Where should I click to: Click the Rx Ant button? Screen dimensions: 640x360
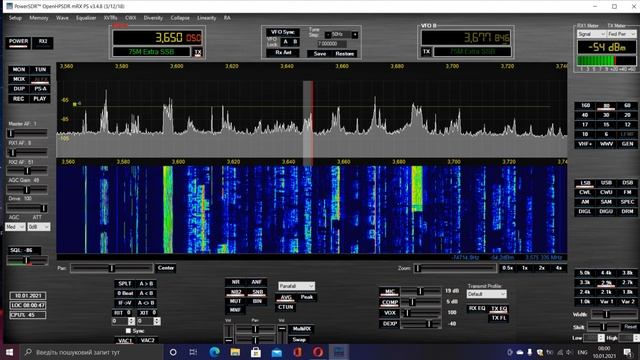click(x=283, y=53)
